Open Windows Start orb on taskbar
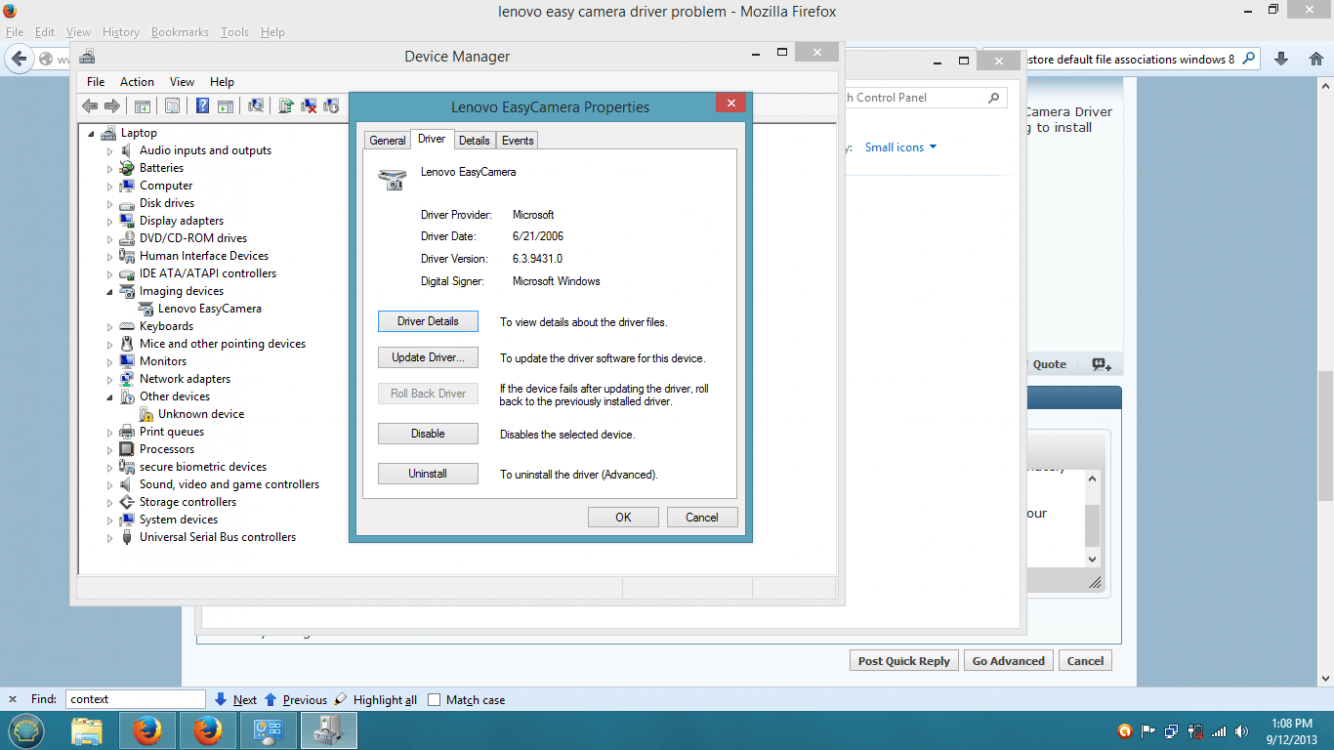 pos(28,731)
